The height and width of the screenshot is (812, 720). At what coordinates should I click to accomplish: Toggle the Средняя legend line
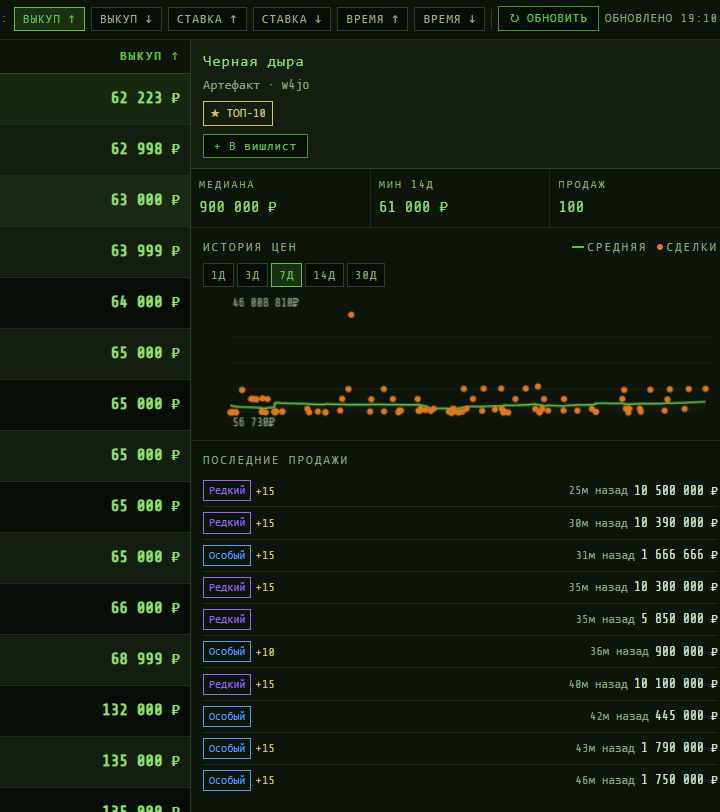[609, 248]
